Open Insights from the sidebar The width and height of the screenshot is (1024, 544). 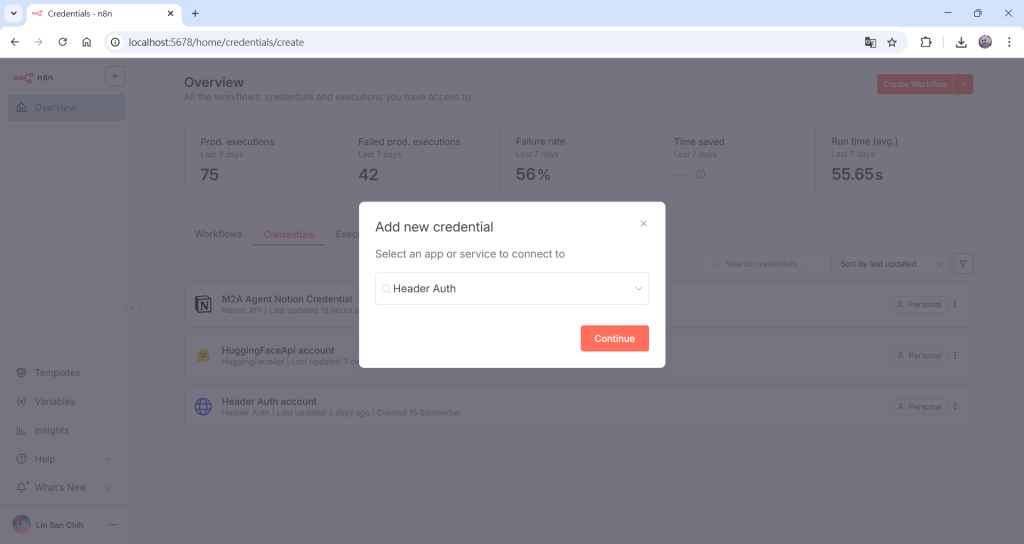click(x=52, y=430)
